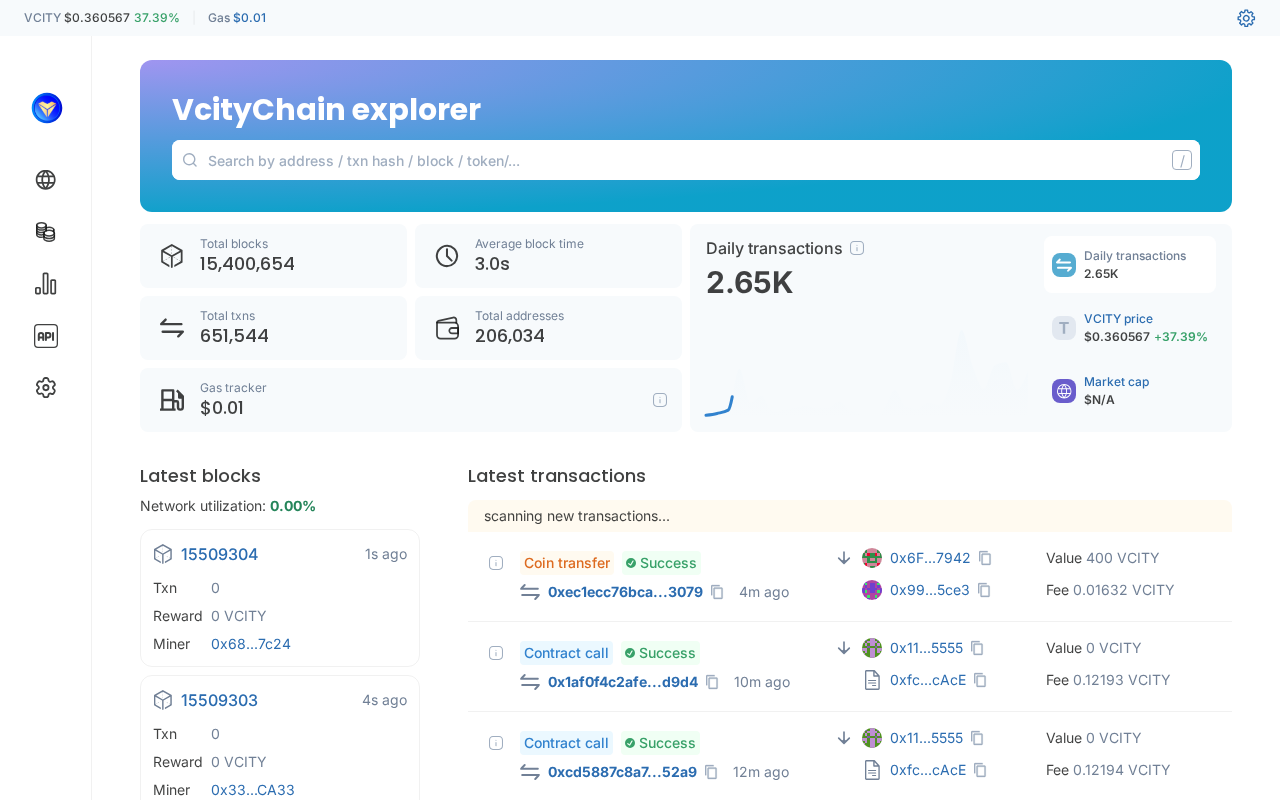Click the avatar icon for address 0x99...5ce3

click(x=872, y=590)
